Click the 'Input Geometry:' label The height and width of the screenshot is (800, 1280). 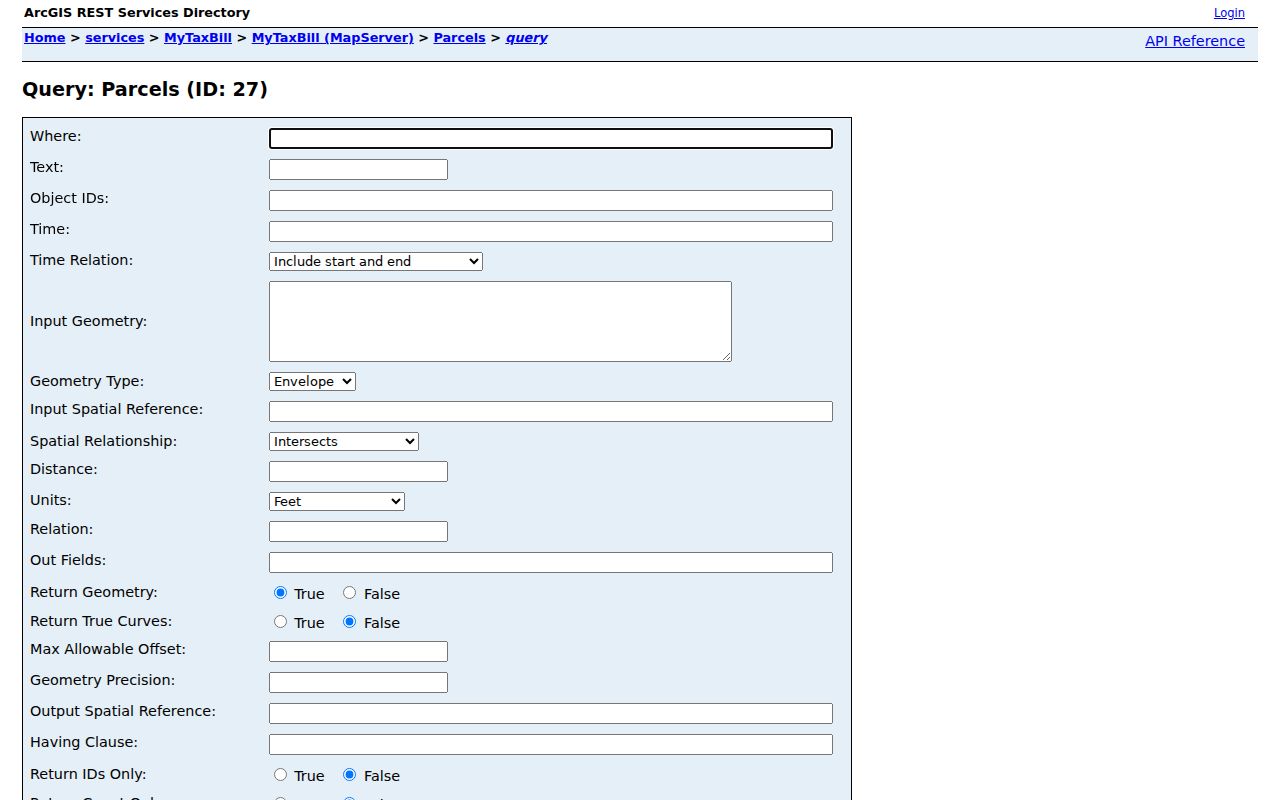tap(89, 321)
